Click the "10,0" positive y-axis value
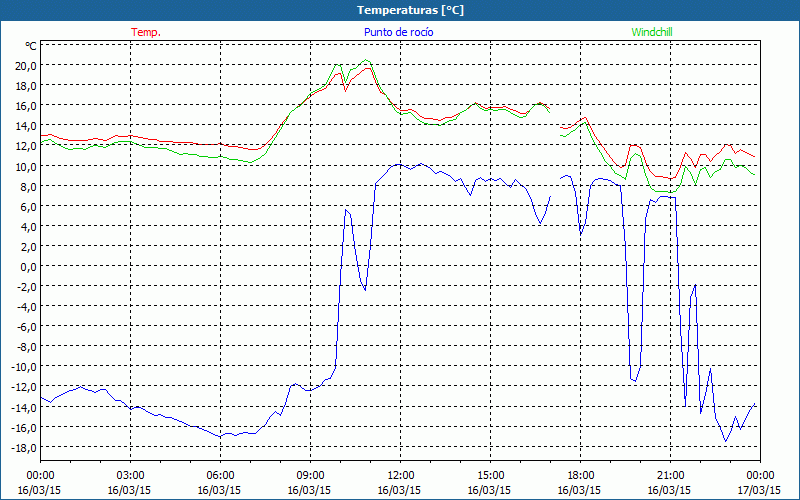Image resolution: width=800 pixels, height=500 pixels. pos(27,166)
